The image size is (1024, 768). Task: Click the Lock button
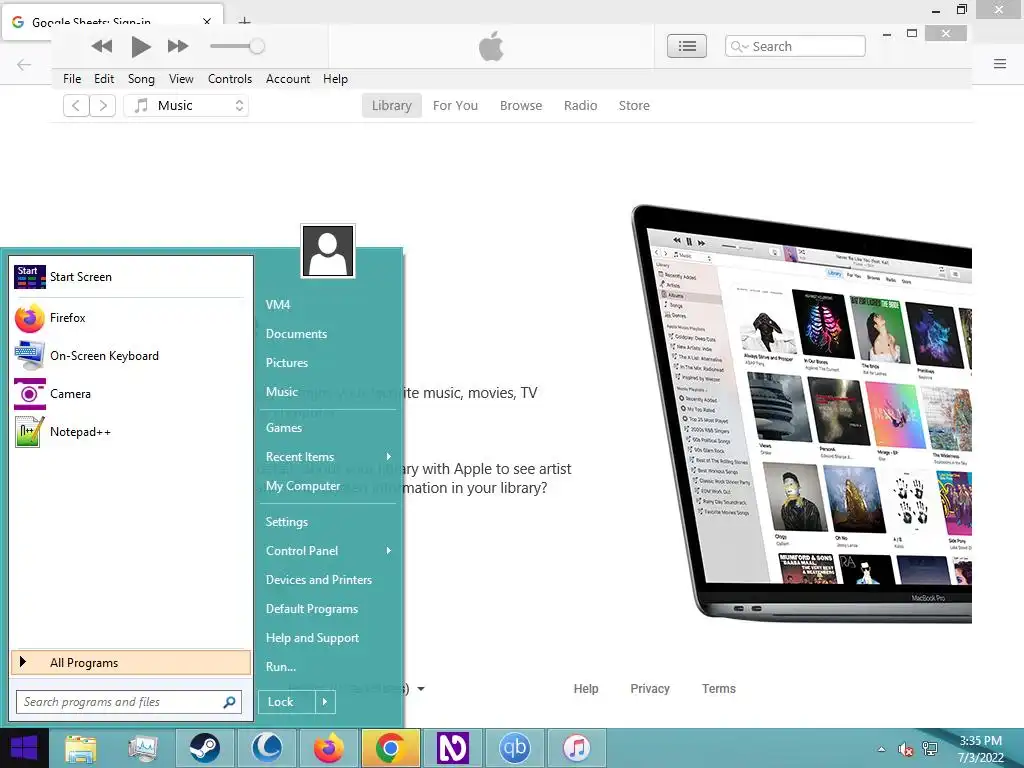point(287,702)
